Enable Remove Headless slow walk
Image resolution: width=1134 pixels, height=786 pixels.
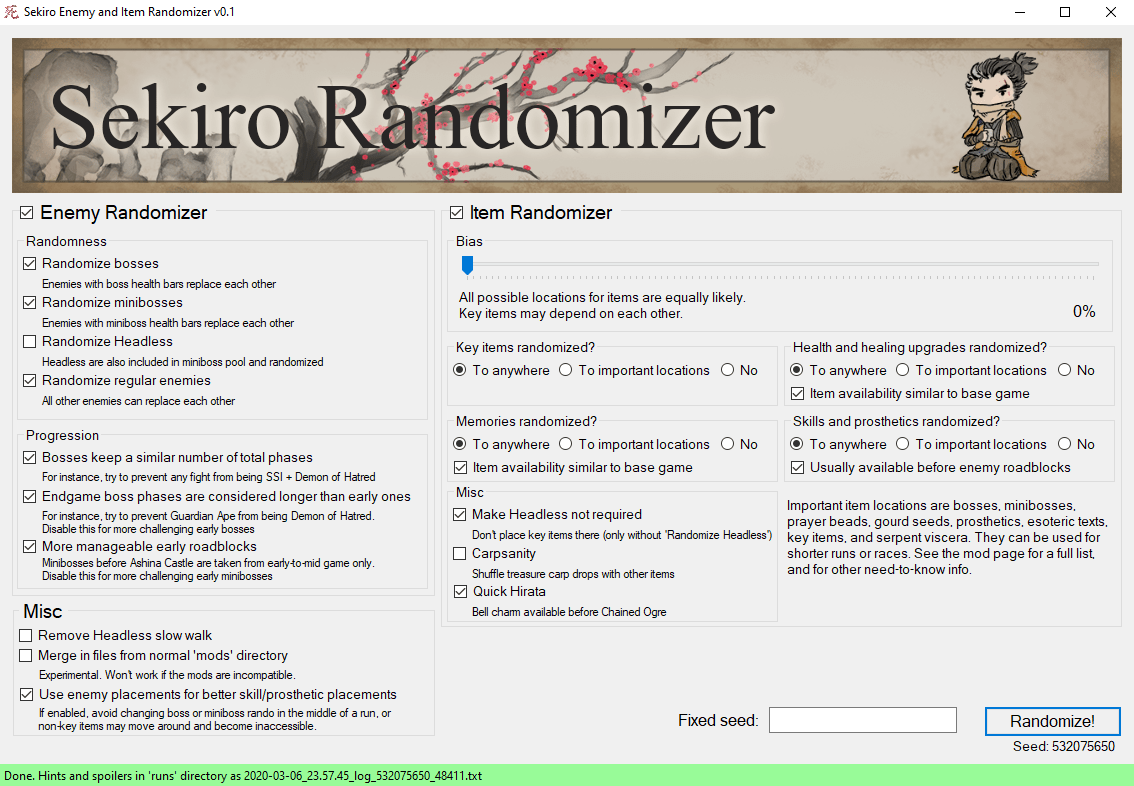[26, 636]
